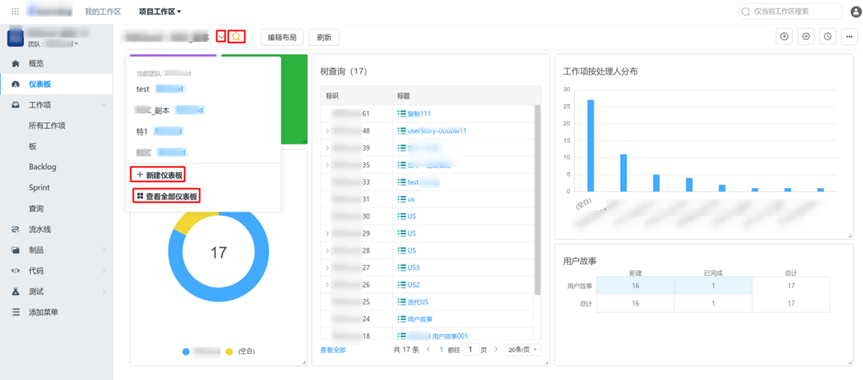Image resolution: width=863 pixels, height=380 pixels.
Task: Click the tree query vertical scrollbar
Action: pyautogui.click(x=537, y=199)
